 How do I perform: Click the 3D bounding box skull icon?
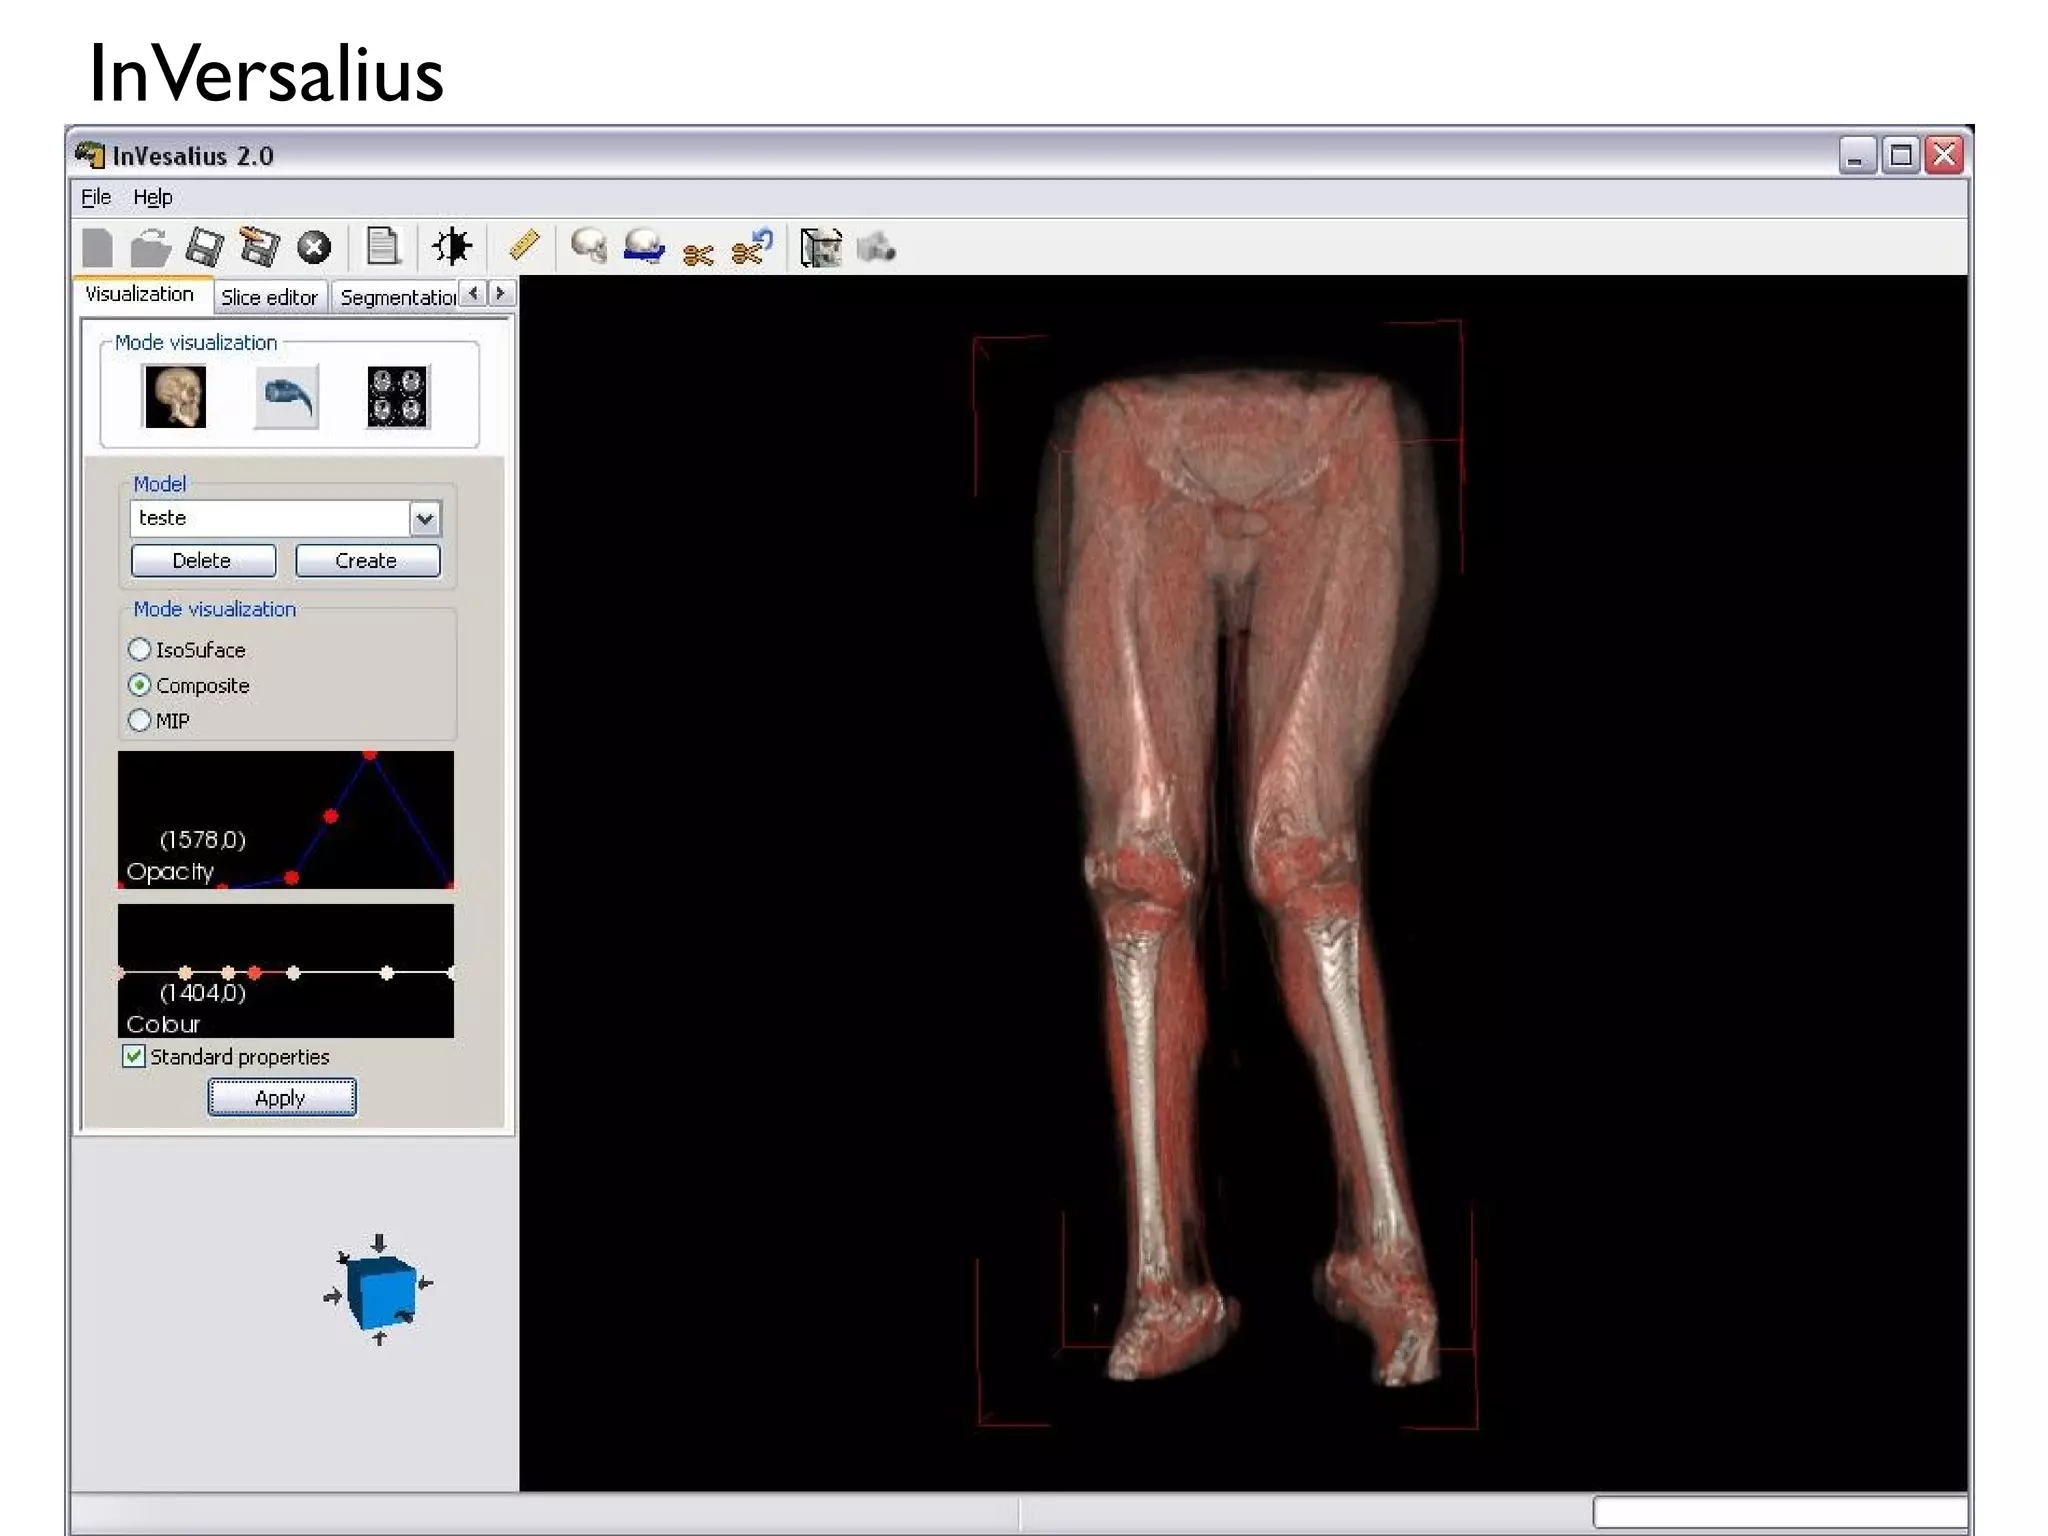point(821,247)
